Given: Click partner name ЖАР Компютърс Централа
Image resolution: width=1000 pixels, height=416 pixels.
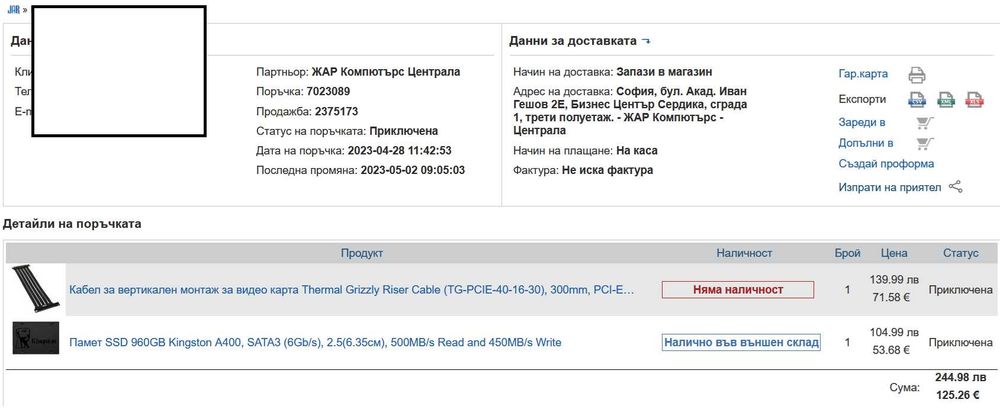Looking at the screenshot, I should (386, 72).
